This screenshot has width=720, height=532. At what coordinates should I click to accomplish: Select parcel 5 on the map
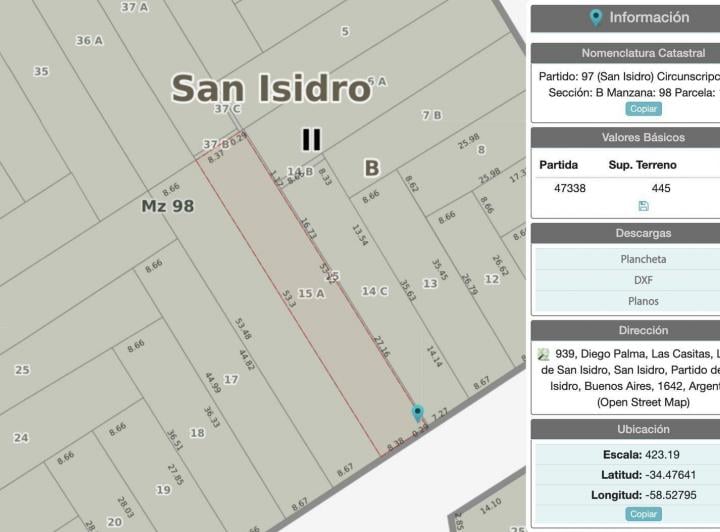coord(345,31)
